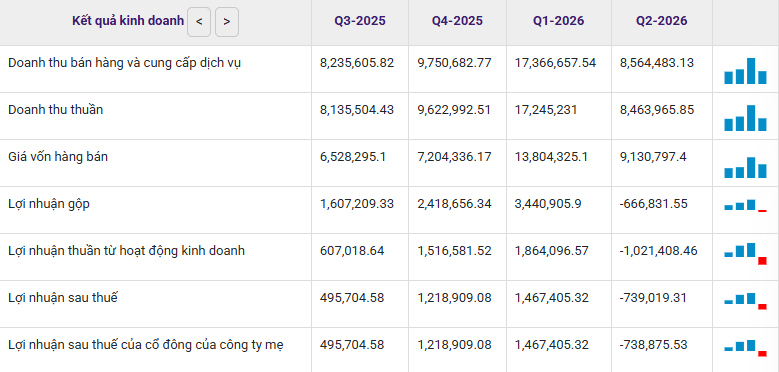Click the row label Doanh thu thuần
Image resolution: width=779 pixels, height=372 pixels.
[x=56, y=110]
